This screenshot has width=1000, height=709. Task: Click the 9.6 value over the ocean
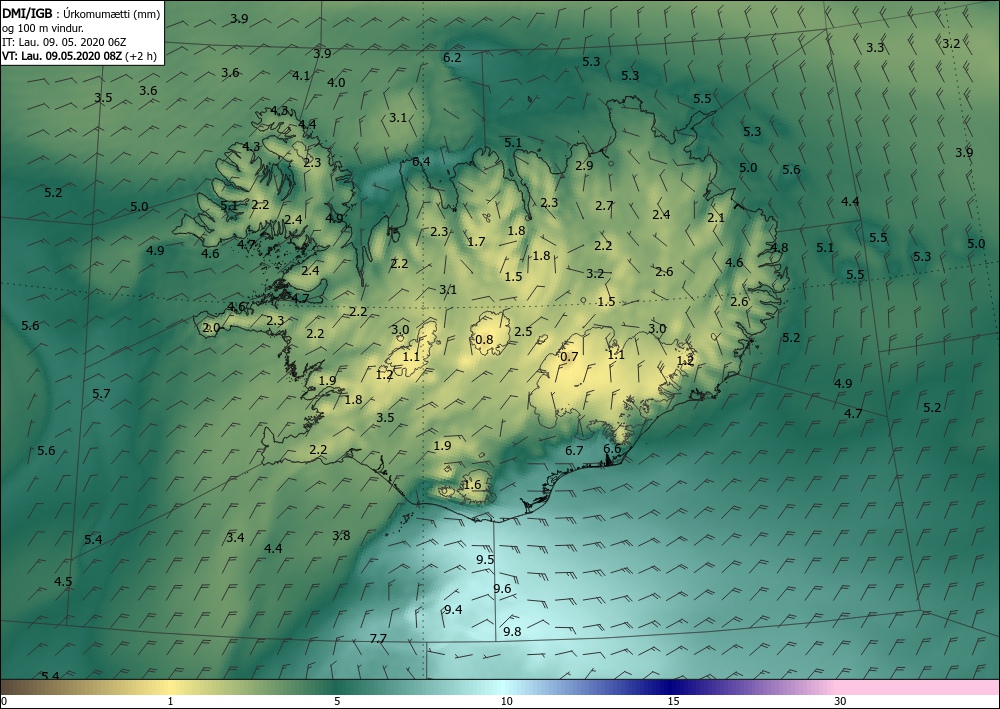point(503,588)
